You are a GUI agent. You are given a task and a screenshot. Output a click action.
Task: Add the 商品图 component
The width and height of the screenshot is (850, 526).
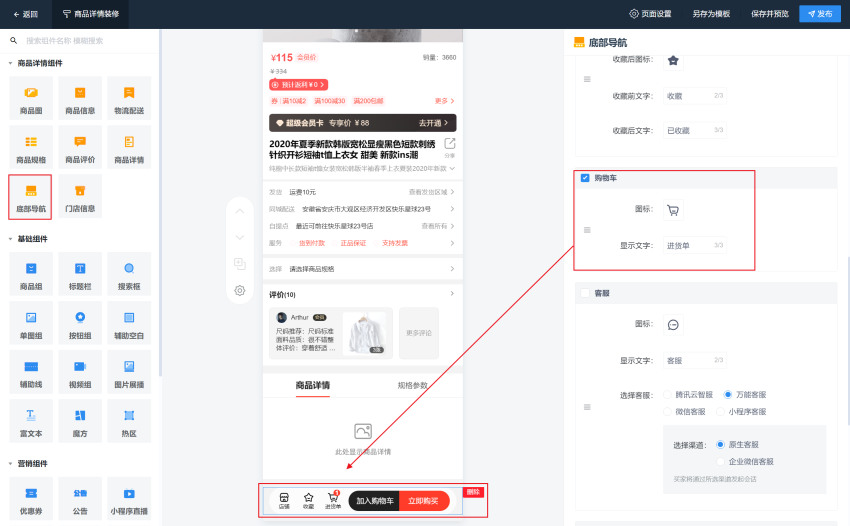pos(31,98)
